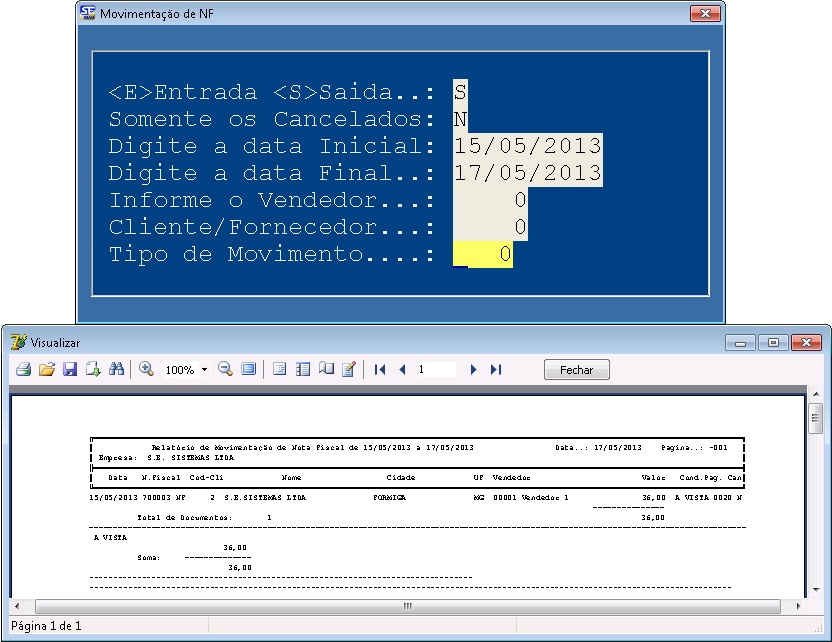The image size is (832, 642).
Task: Go to the first page of the report
Action: (x=380, y=370)
